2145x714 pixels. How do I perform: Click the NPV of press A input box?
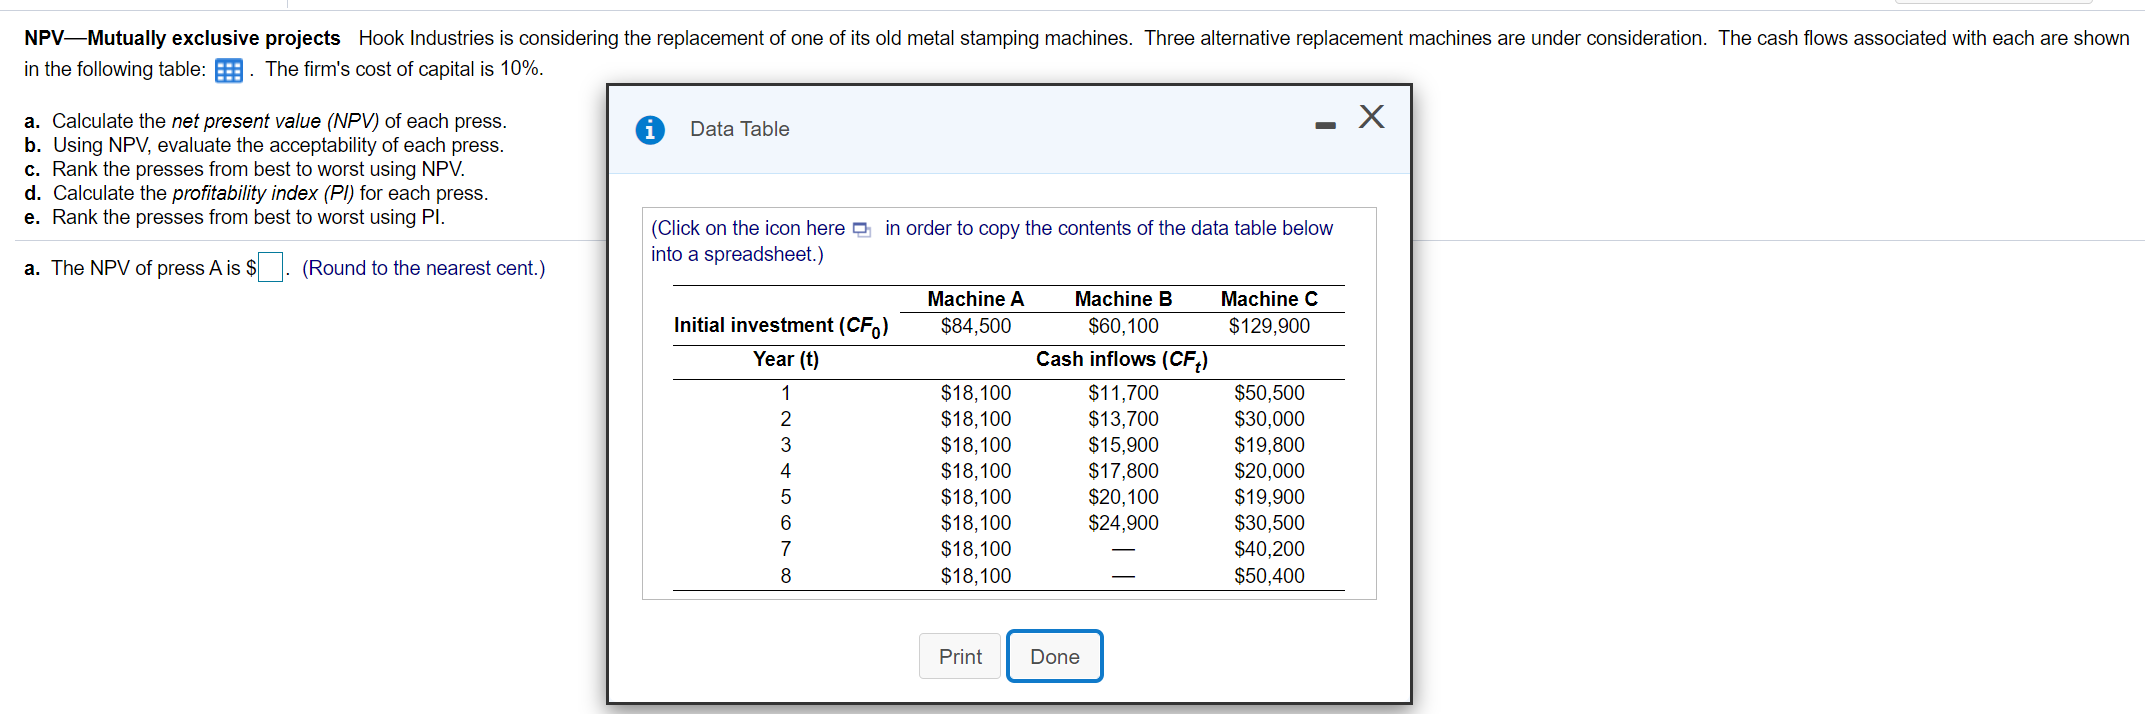tap(270, 268)
